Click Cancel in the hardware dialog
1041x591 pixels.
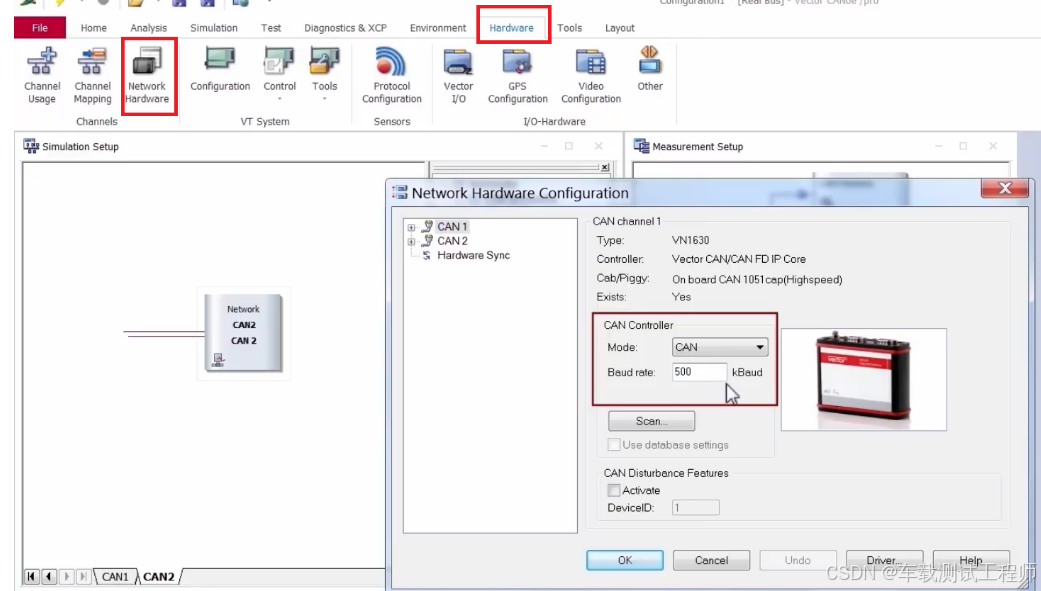(x=711, y=560)
